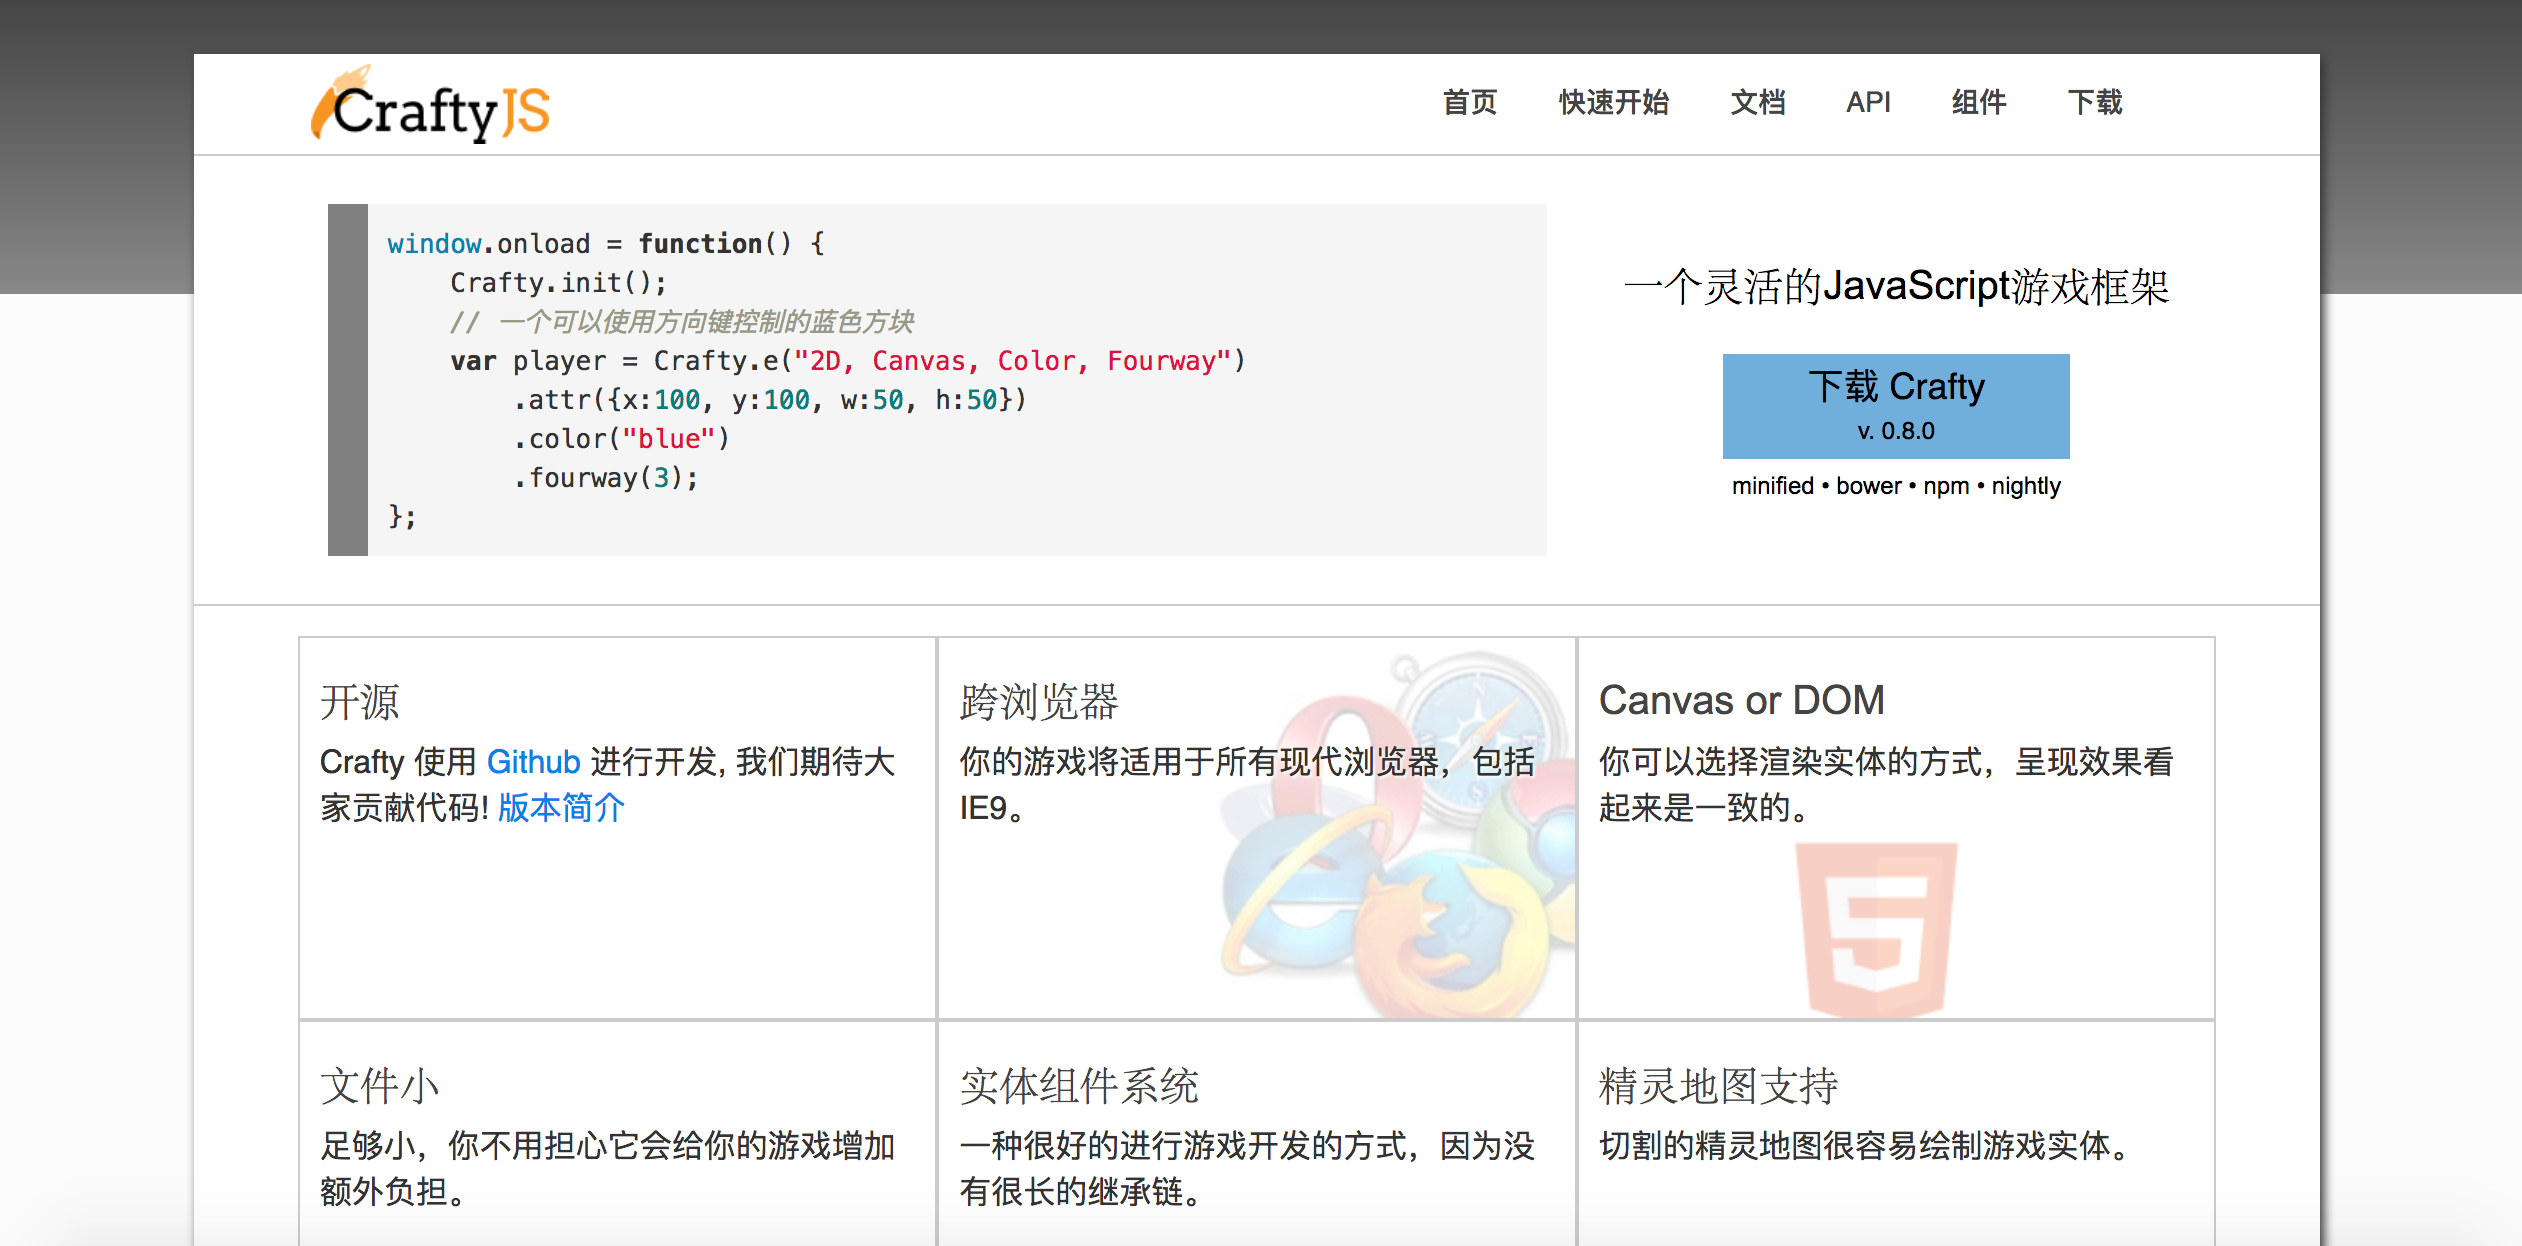Click the CraftyJS logo

coord(430,105)
